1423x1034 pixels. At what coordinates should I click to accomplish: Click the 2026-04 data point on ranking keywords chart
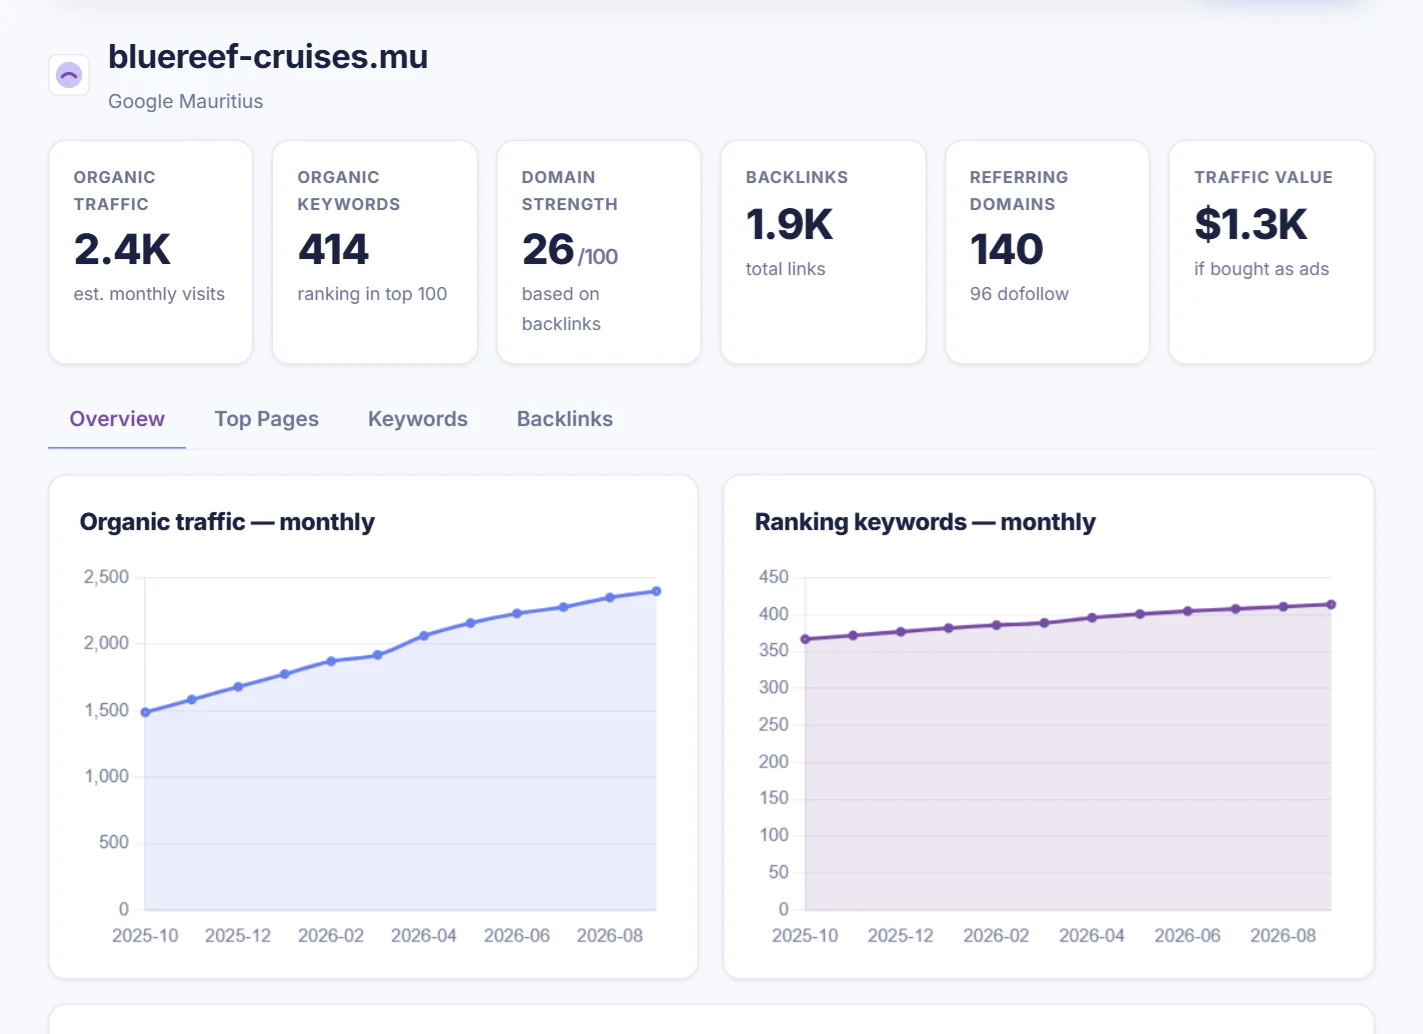(1092, 618)
